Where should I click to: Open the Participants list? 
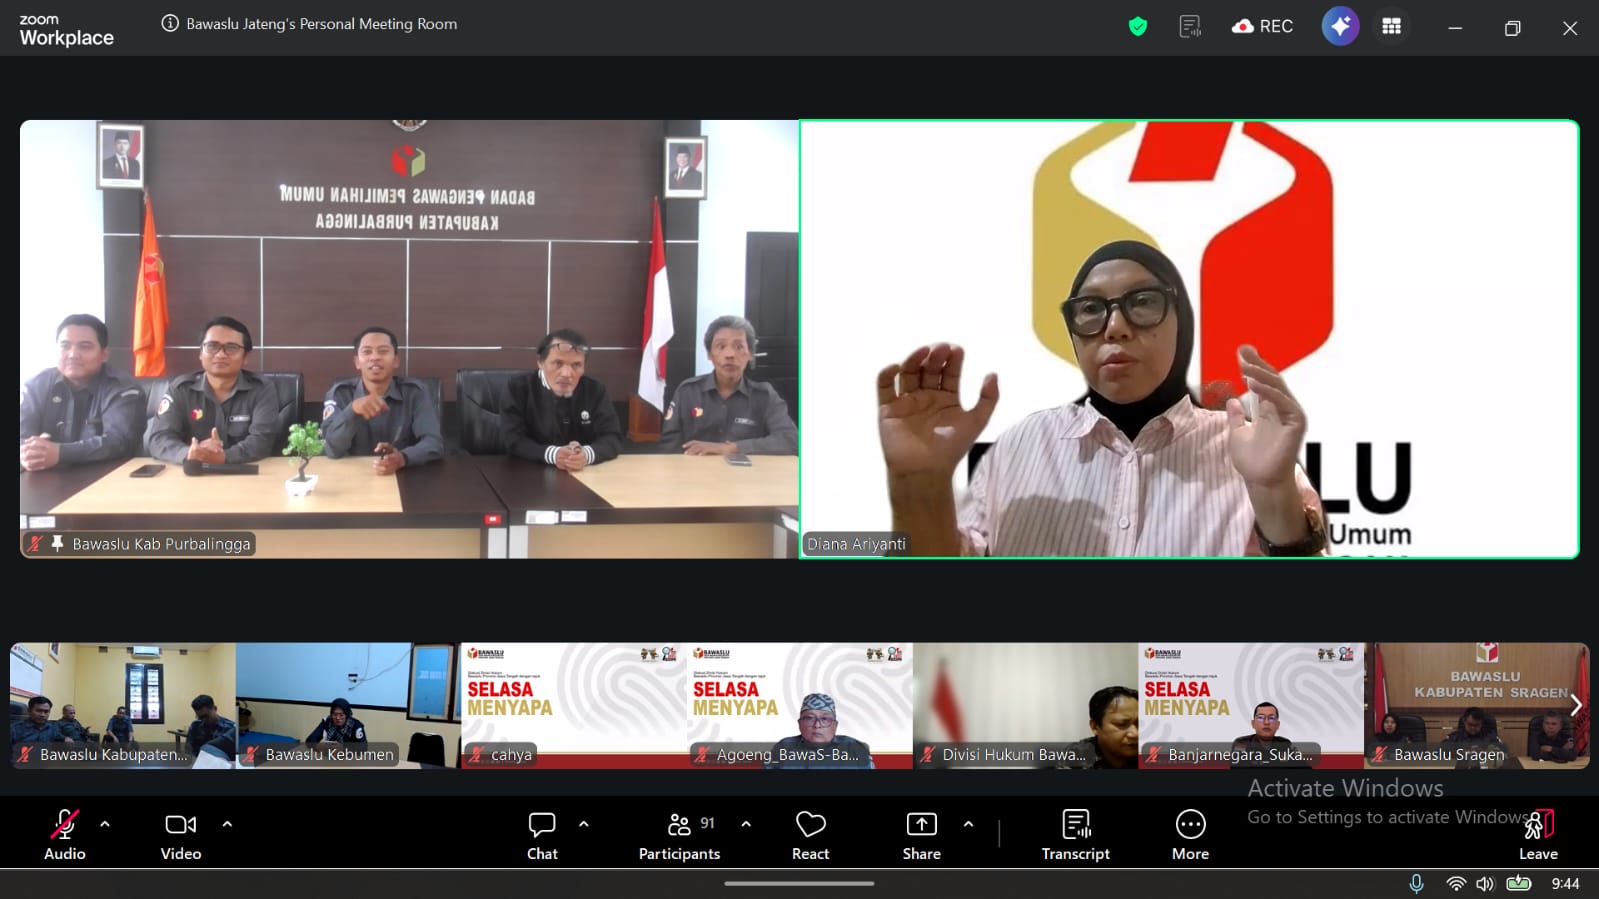click(x=679, y=835)
